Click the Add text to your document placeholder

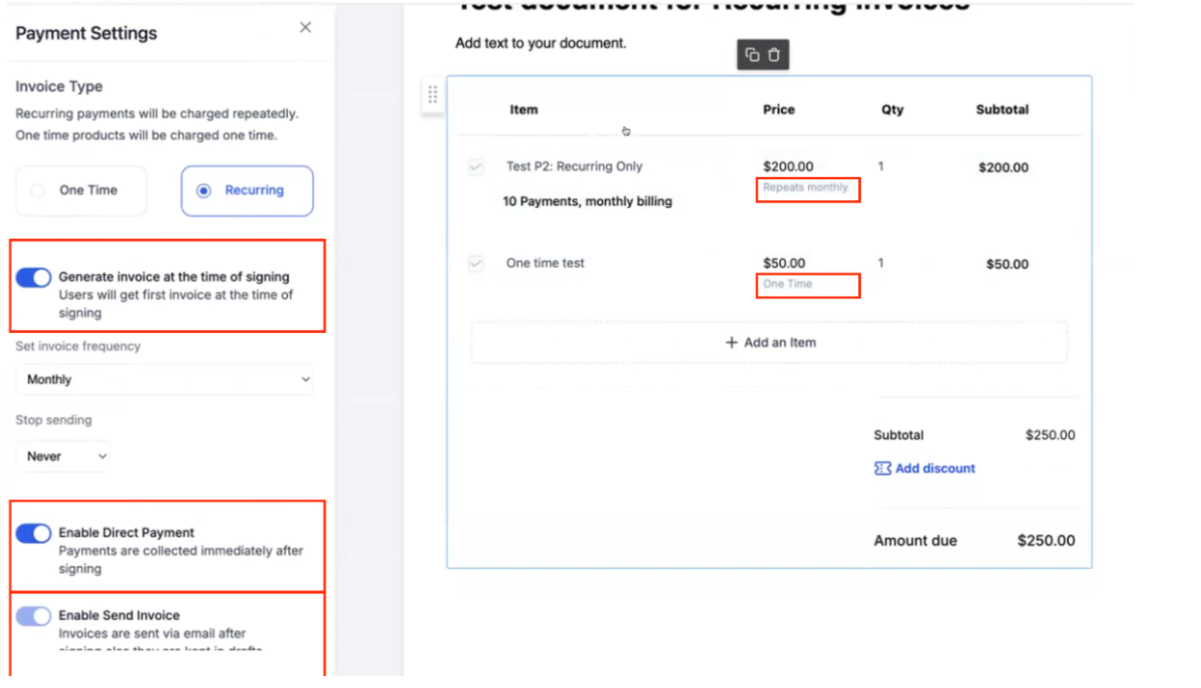point(540,43)
